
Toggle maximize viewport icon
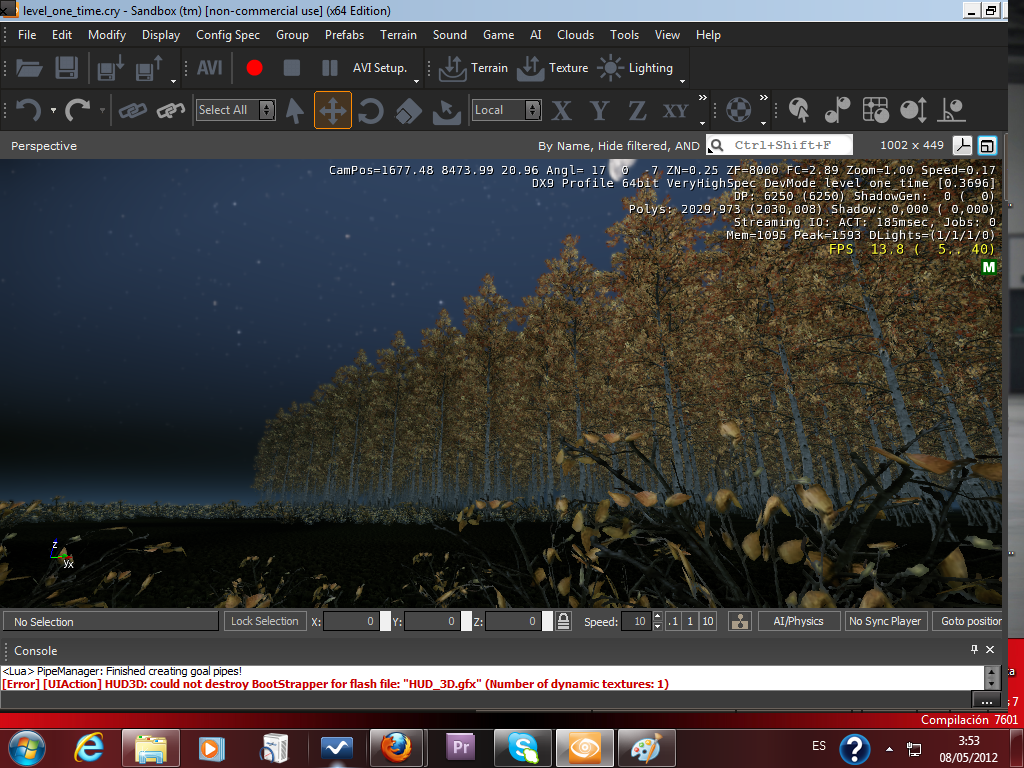click(x=987, y=146)
